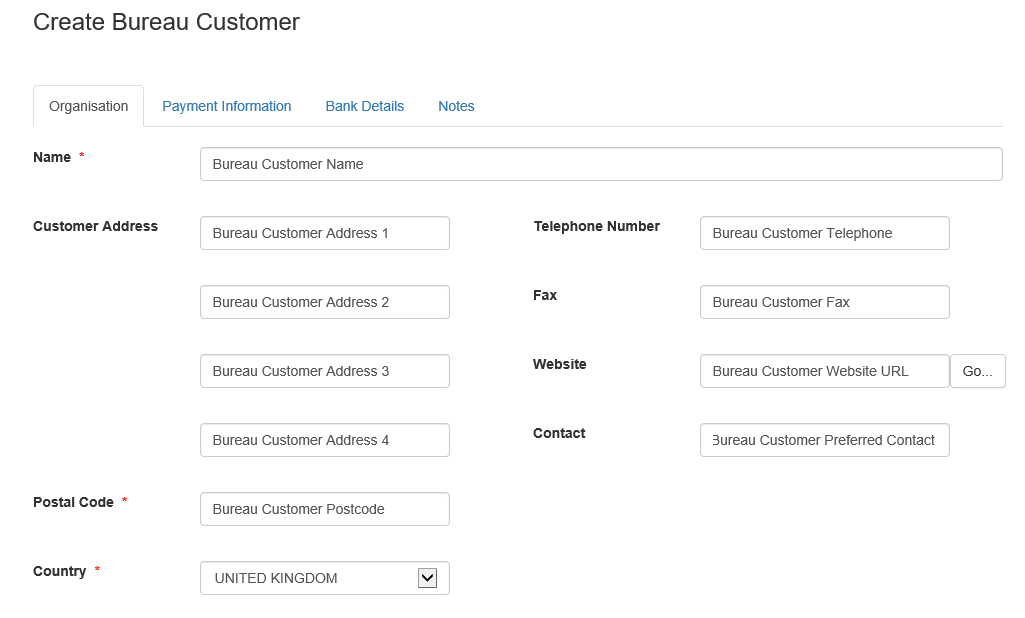This screenshot has width=1025, height=618.
Task: Focus the Bureau Customer Name field
Action: point(600,164)
